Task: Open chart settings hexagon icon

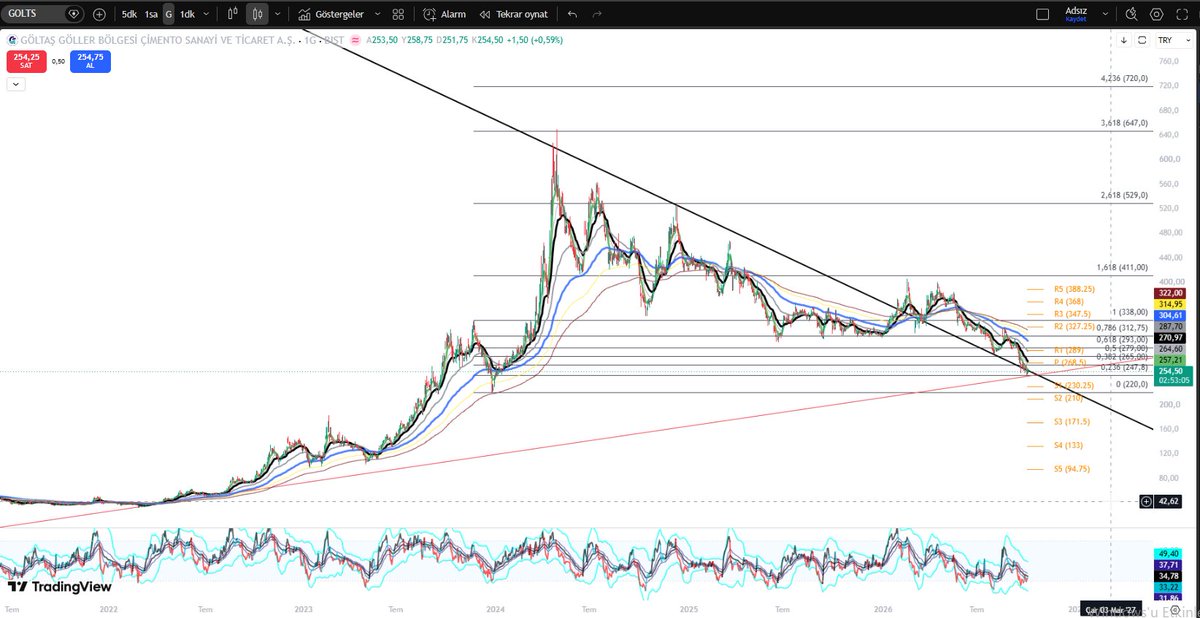Action: point(1154,14)
